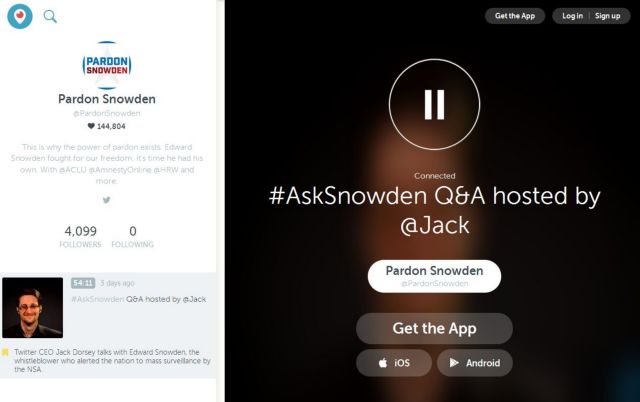Open the #AskSnowden hashtag in broadcast list
640x402 pixels.
pos(98,299)
